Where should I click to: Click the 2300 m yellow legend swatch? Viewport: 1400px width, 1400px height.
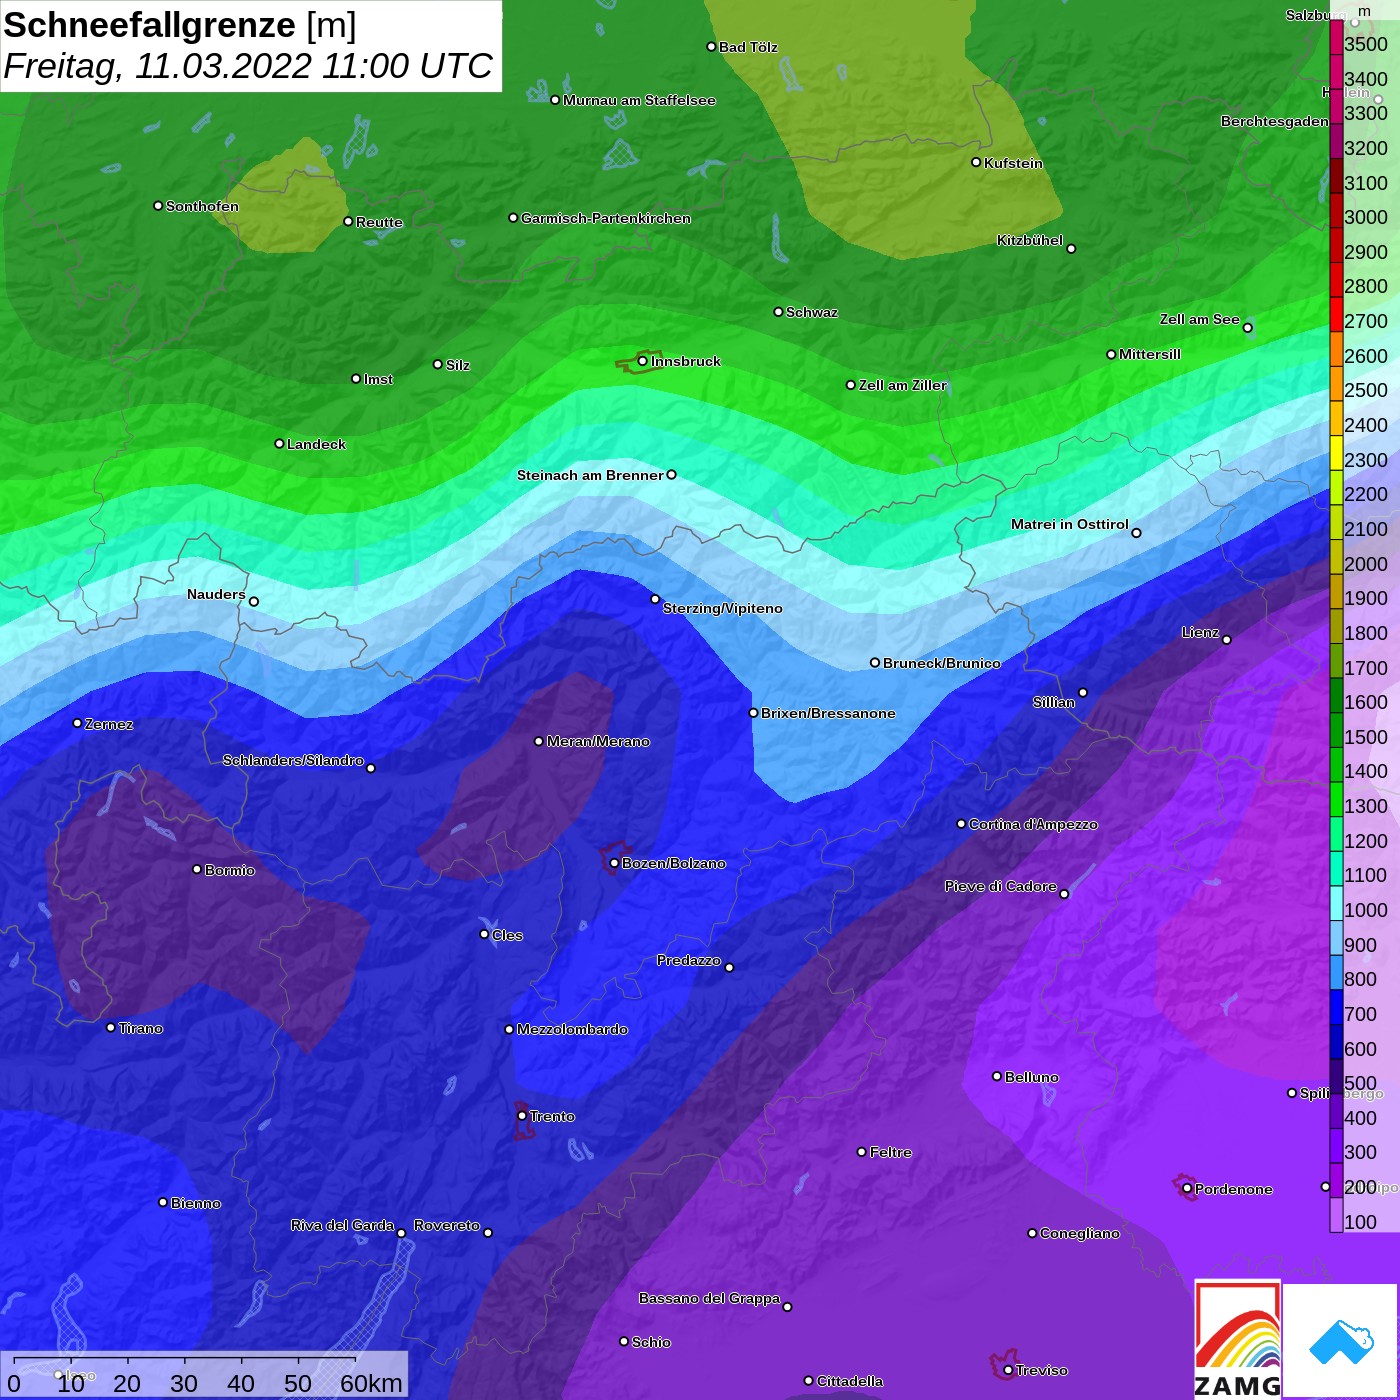[x=1336, y=453]
